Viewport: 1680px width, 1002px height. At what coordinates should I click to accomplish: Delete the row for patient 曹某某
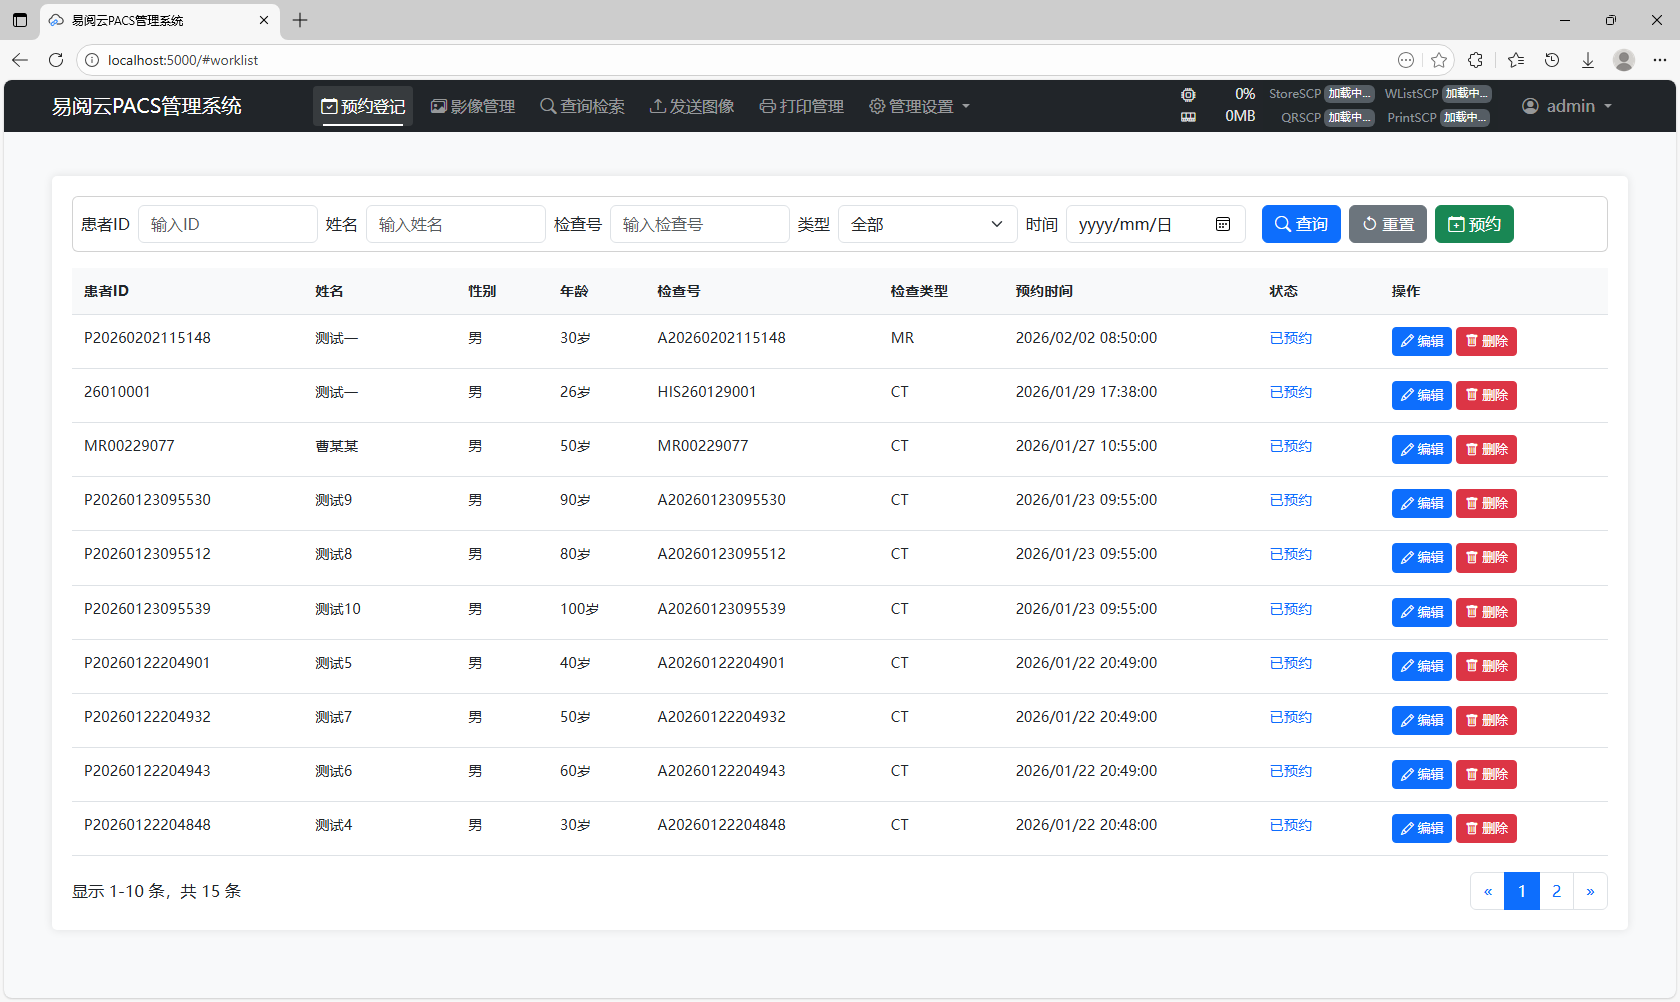[x=1486, y=449]
